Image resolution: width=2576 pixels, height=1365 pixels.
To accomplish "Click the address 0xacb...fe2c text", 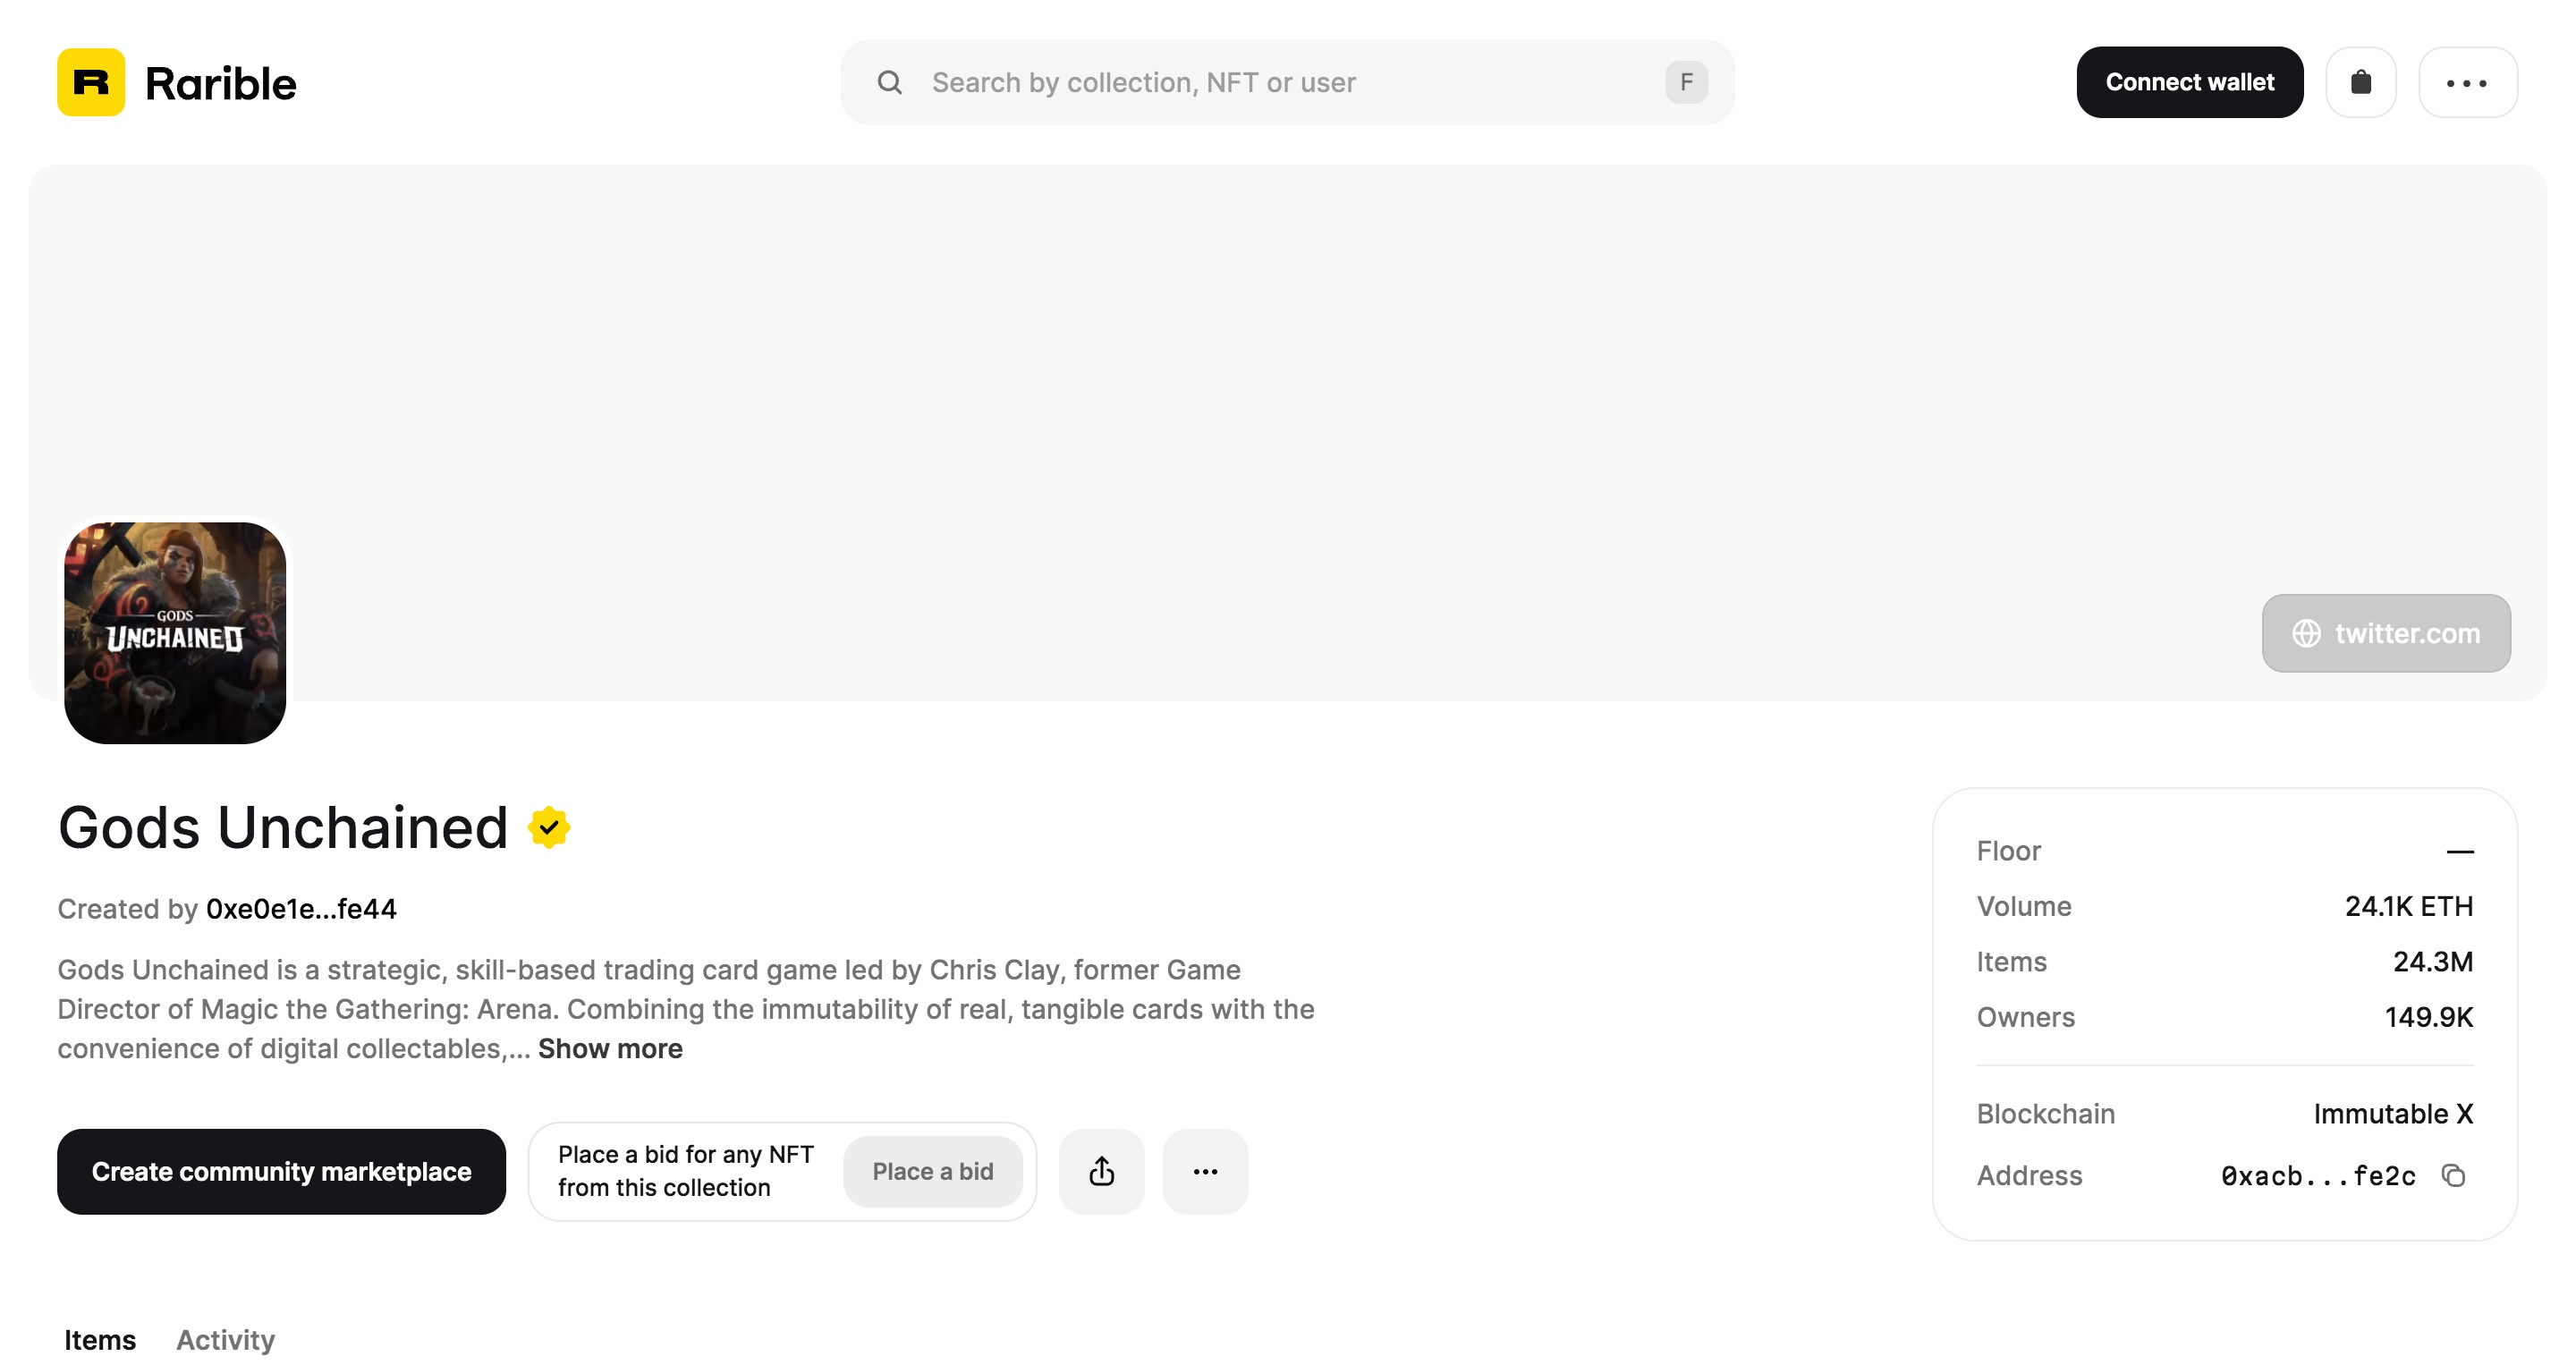I will coord(2318,1175).
